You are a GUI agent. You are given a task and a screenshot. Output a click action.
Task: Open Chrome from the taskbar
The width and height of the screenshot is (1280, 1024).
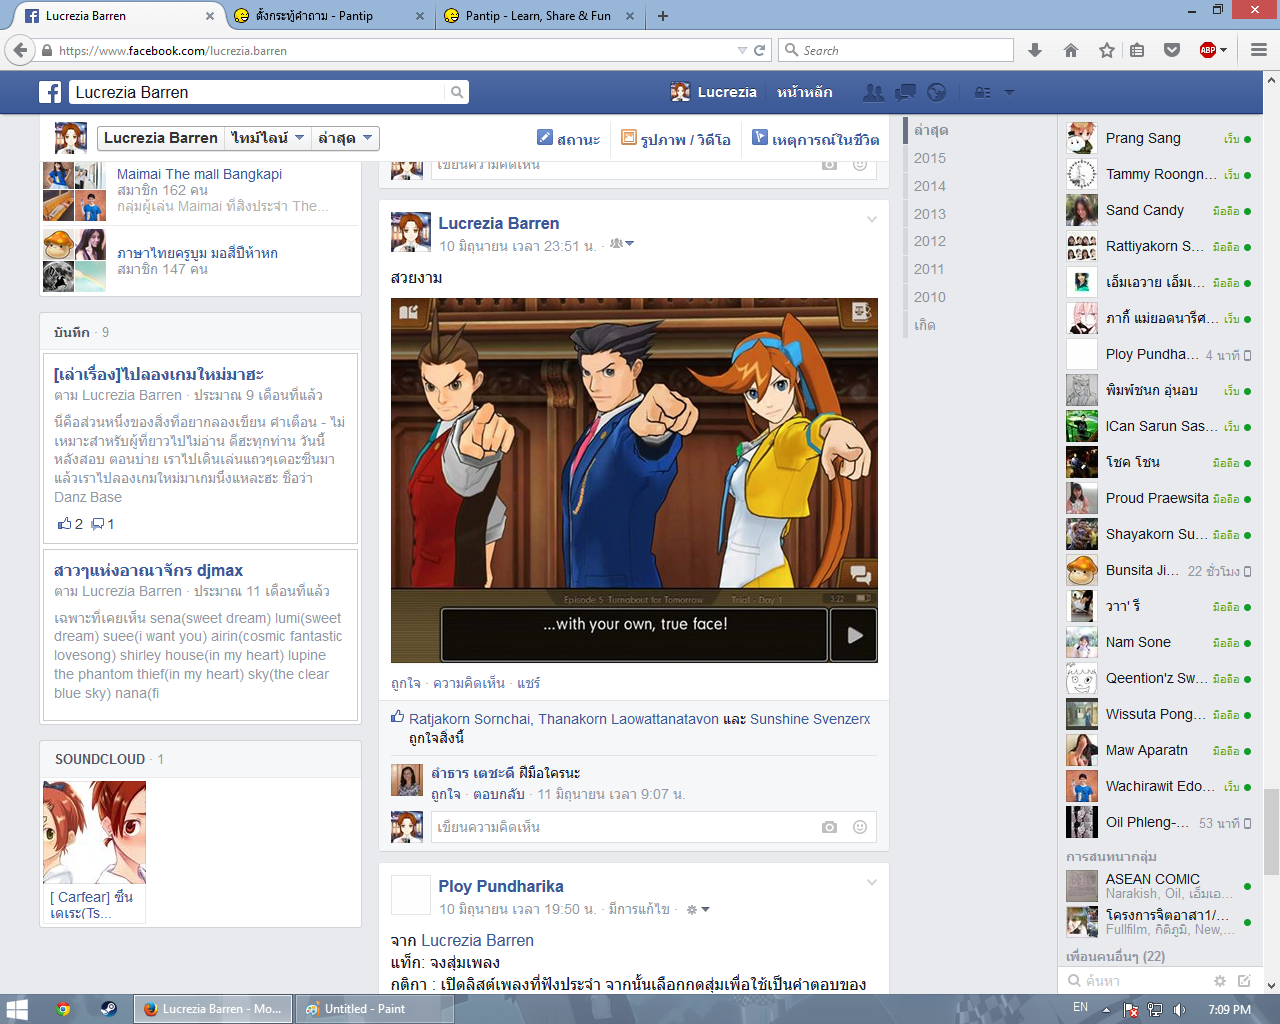coord(63,1009)
